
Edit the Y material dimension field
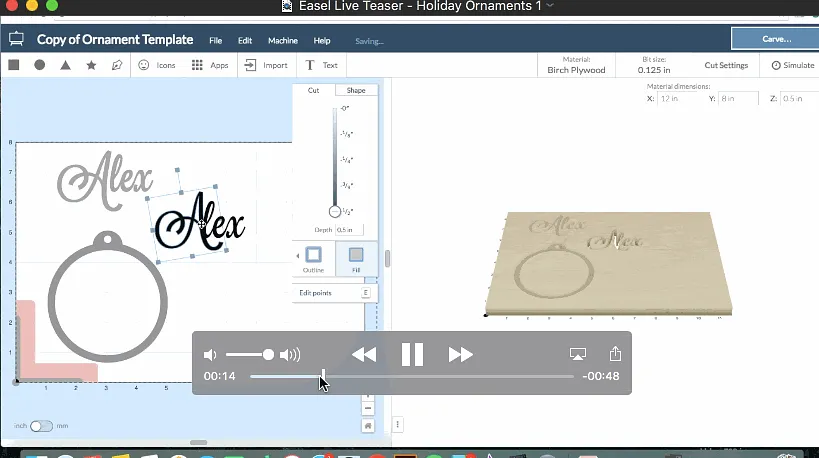point(739,98)
